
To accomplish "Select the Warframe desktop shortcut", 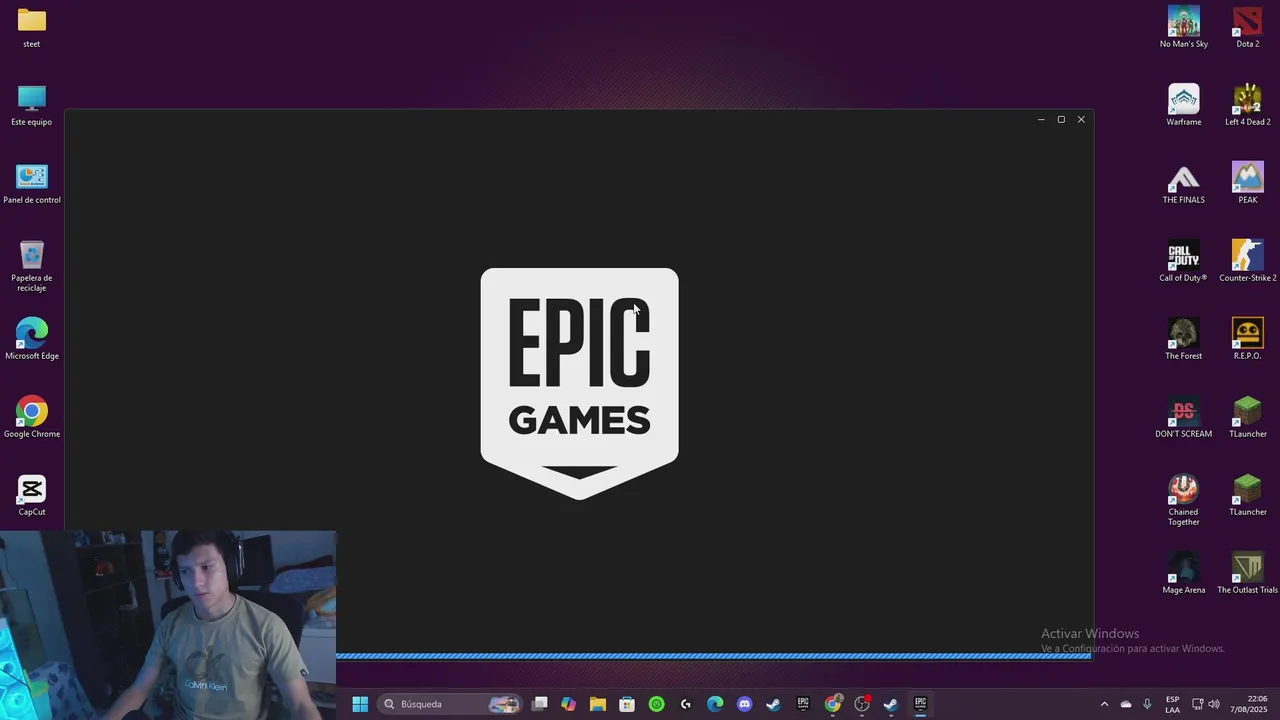I will click(x=1184, y=105).
